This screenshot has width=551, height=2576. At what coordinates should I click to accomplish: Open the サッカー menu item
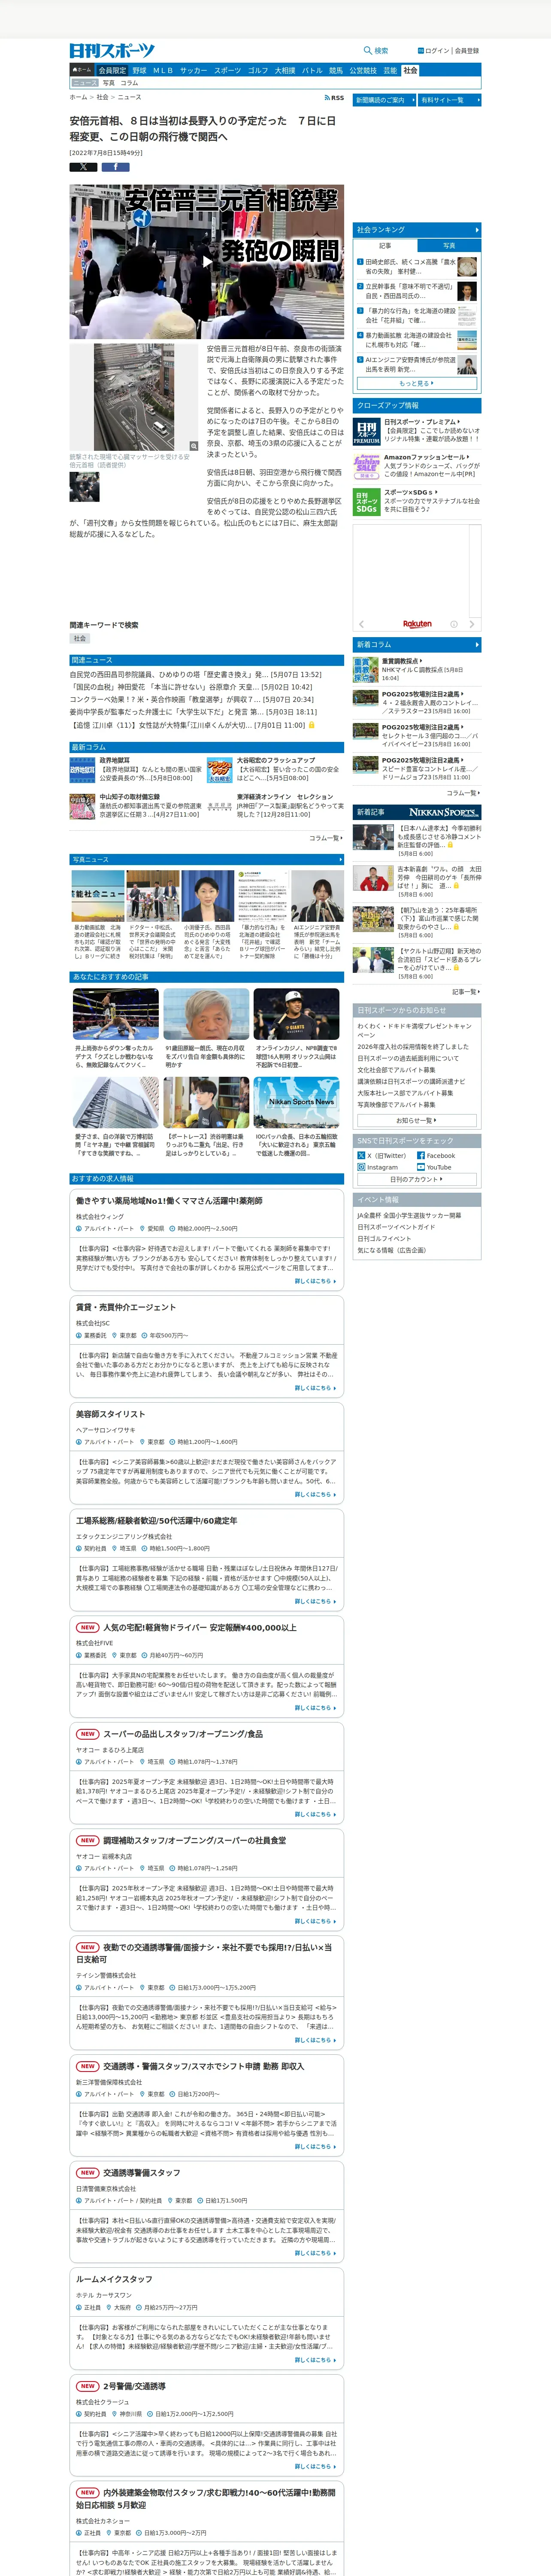coord(193,71)
